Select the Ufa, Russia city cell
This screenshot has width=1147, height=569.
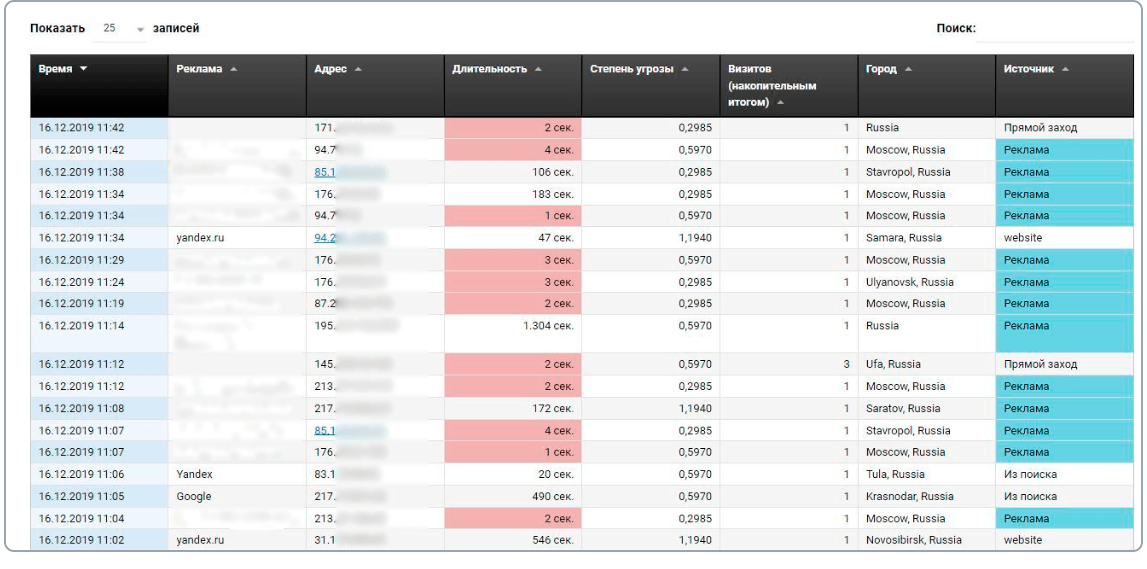[927, 365]
